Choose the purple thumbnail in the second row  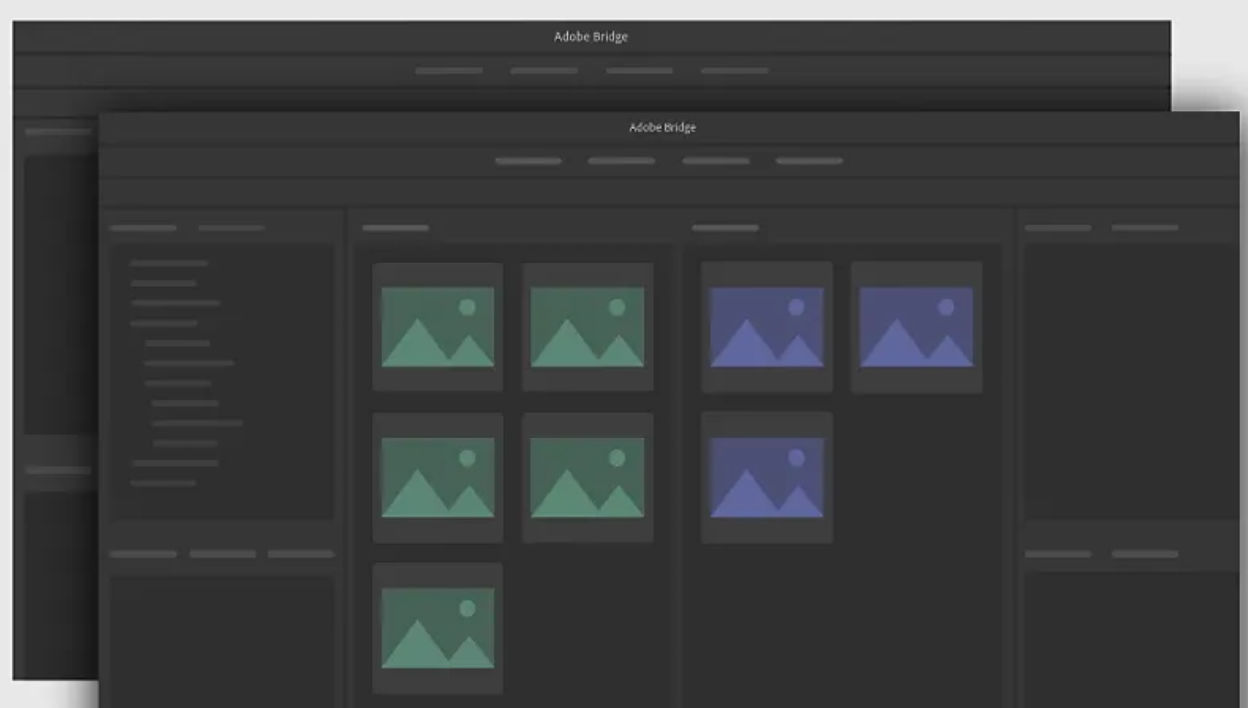click(x=766, y=477)
